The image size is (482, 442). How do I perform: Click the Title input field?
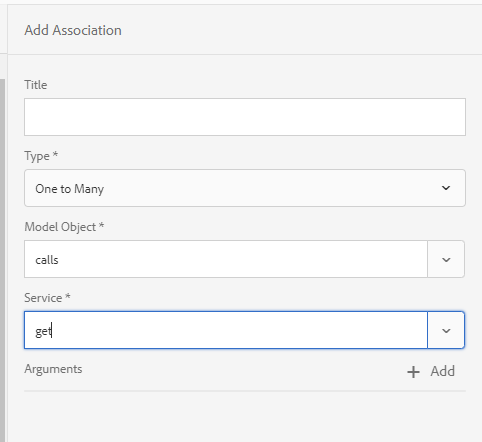pyautogui.click(x=245, y=117)
